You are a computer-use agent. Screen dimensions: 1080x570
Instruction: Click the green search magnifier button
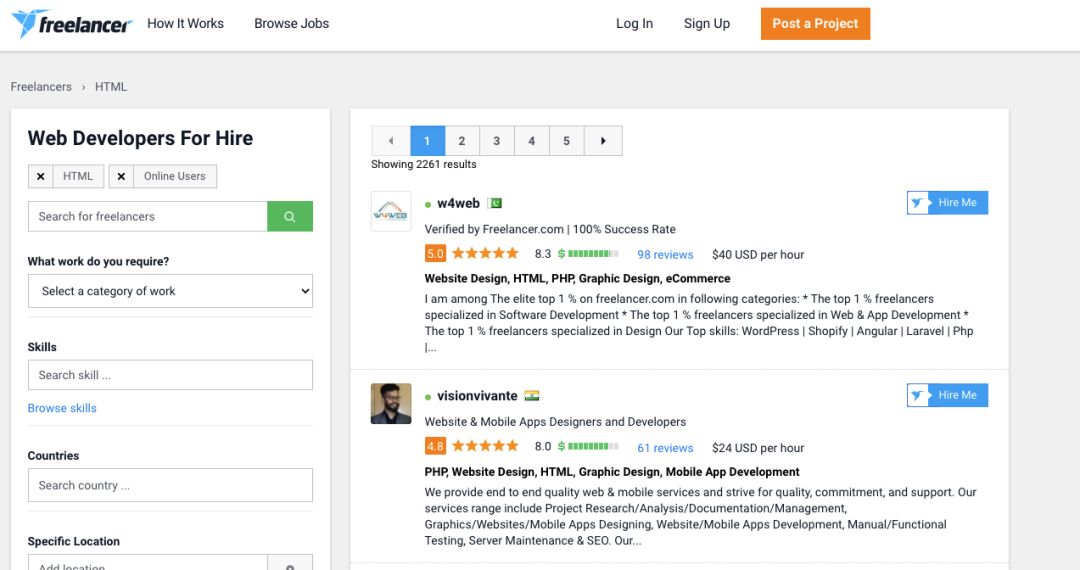290,216
